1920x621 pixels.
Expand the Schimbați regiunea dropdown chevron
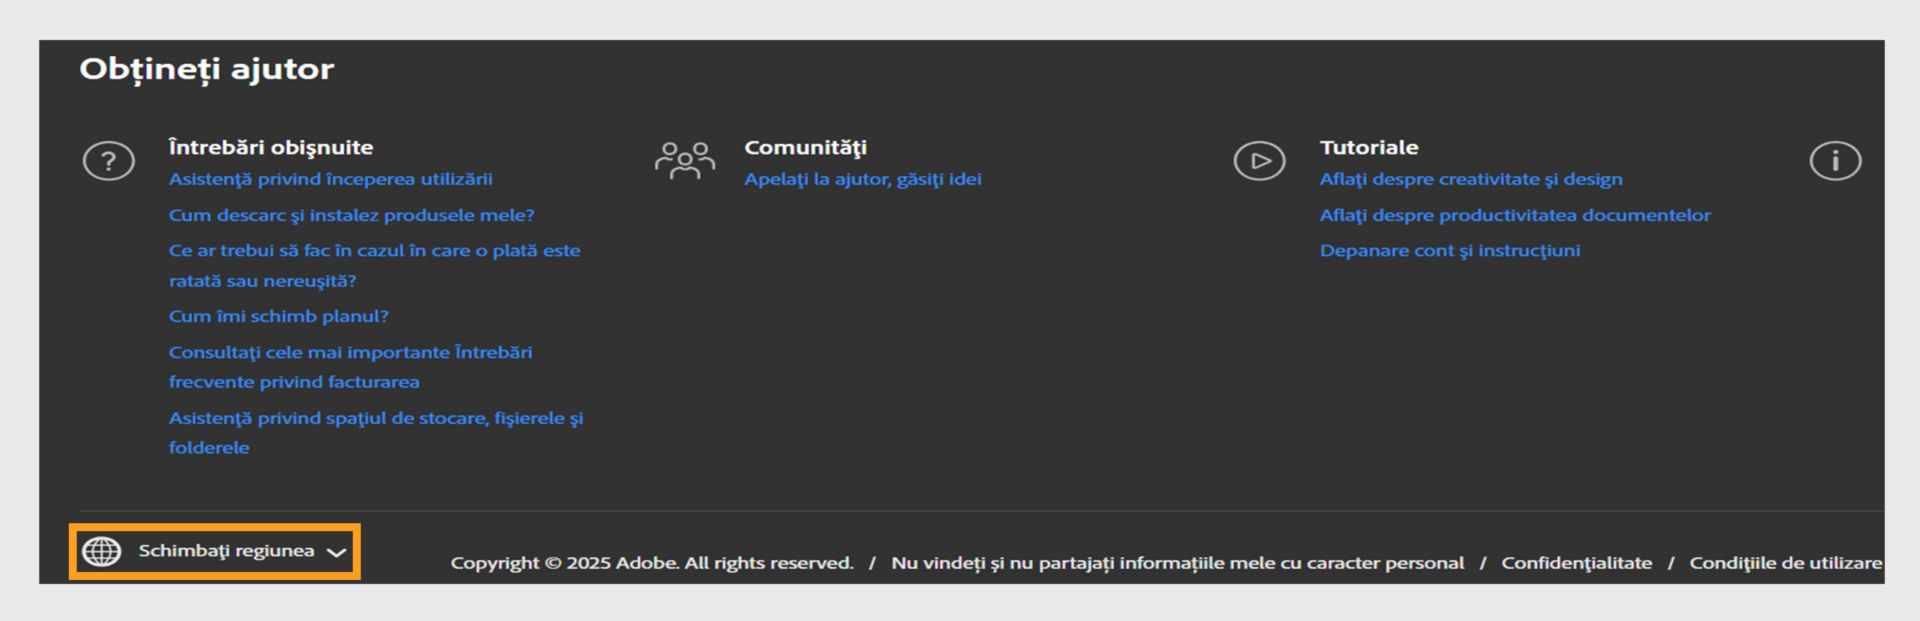337,552
